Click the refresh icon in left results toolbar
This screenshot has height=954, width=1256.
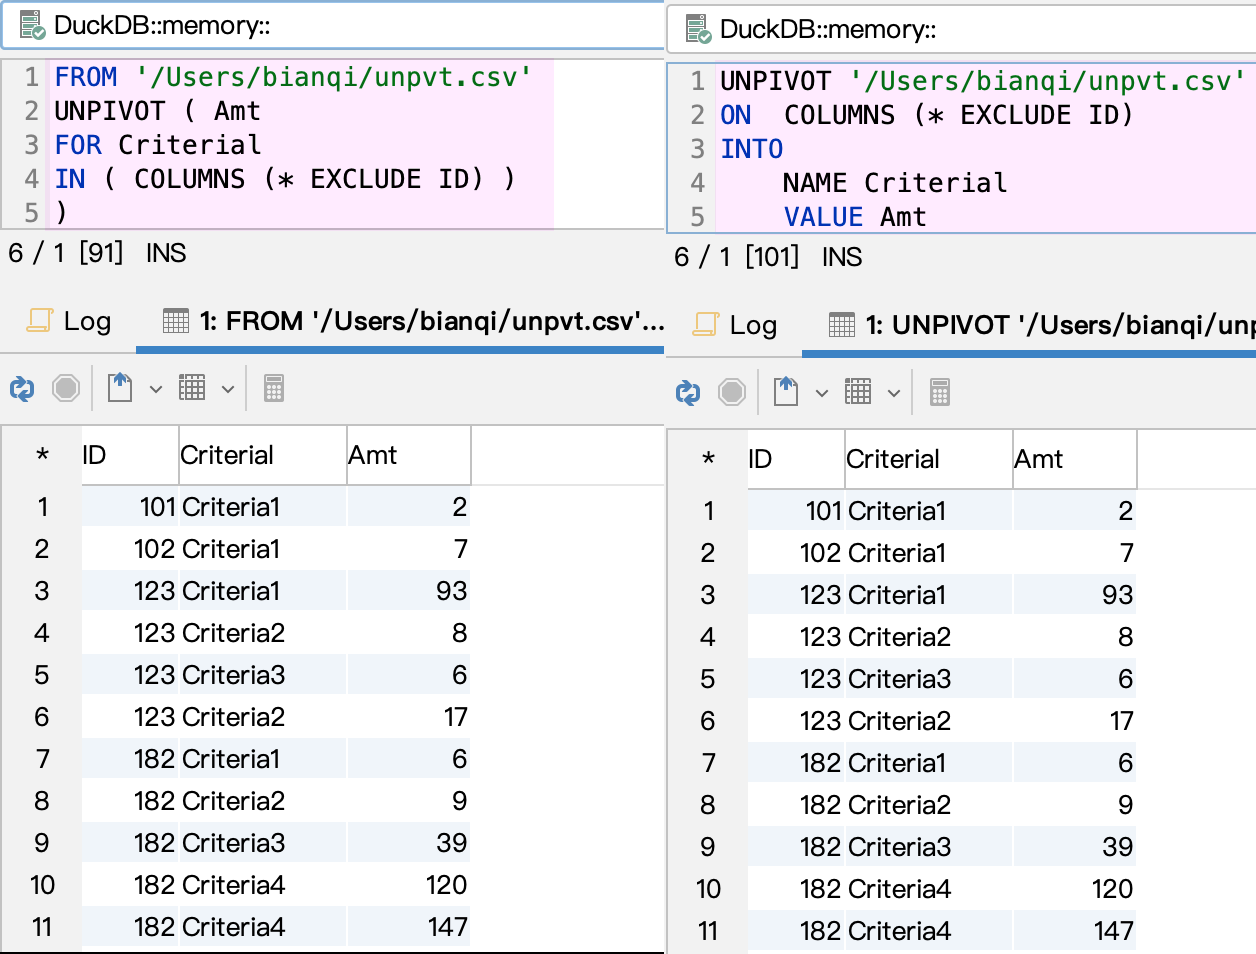pos(22,388)
